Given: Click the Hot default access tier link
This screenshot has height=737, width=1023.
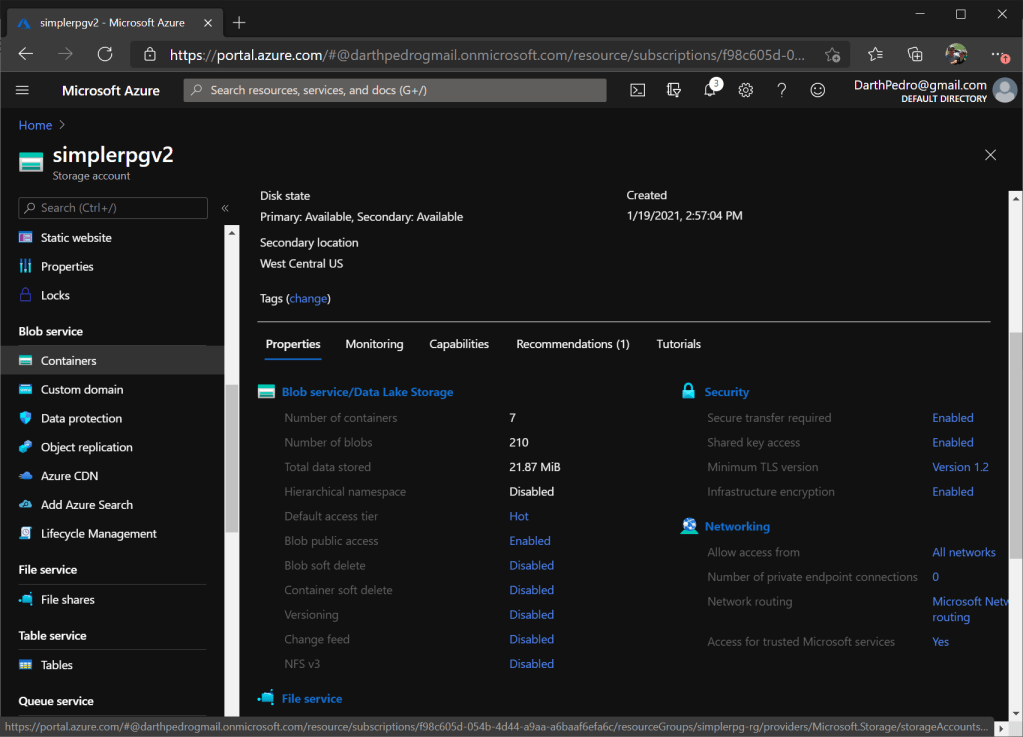Looking at the screenshot, I should pyautogui.click(x=519, y=517).
